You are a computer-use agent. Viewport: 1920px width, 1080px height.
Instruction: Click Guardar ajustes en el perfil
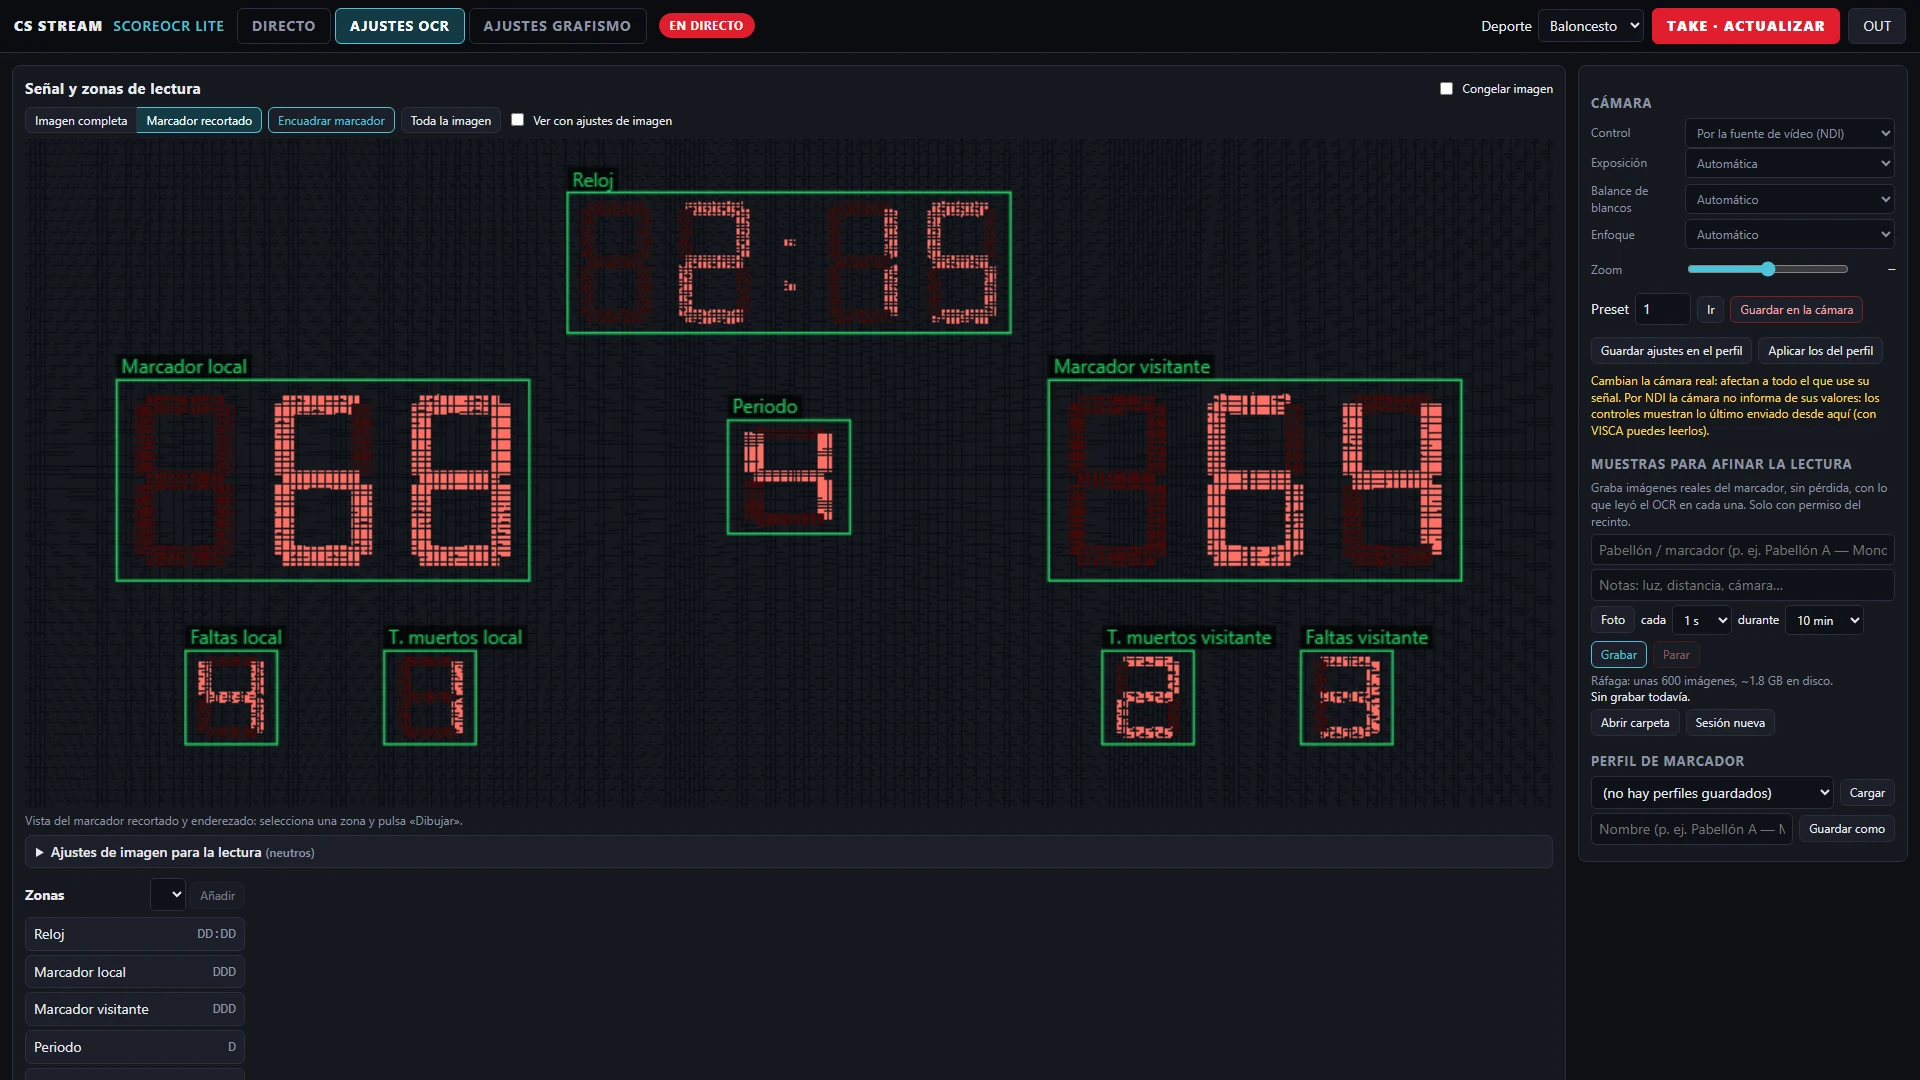click(1671, 351)
